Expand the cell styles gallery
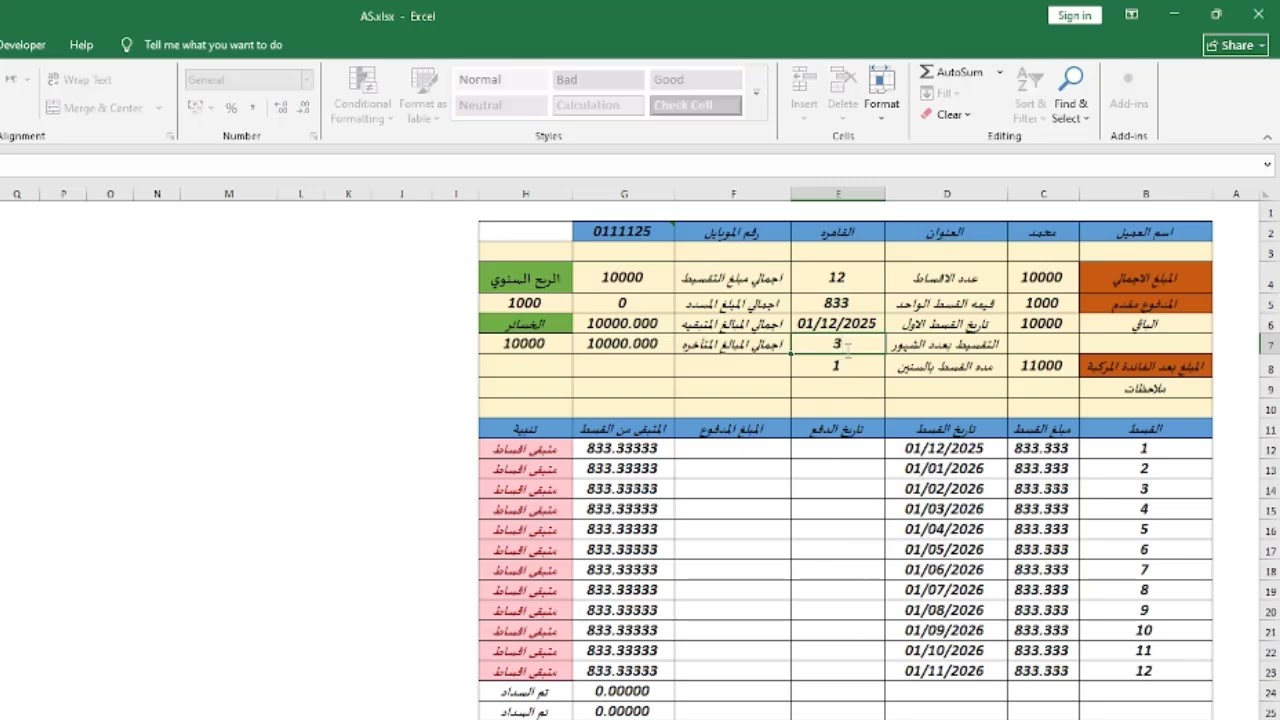1280x720 pixels. [756, 93]
